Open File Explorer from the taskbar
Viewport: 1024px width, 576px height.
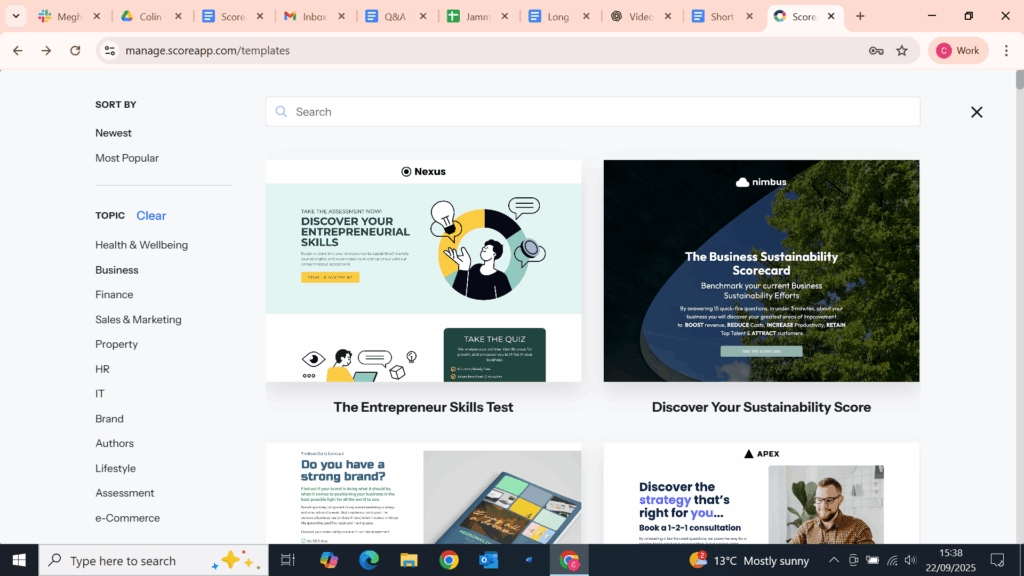coord(408,560)
